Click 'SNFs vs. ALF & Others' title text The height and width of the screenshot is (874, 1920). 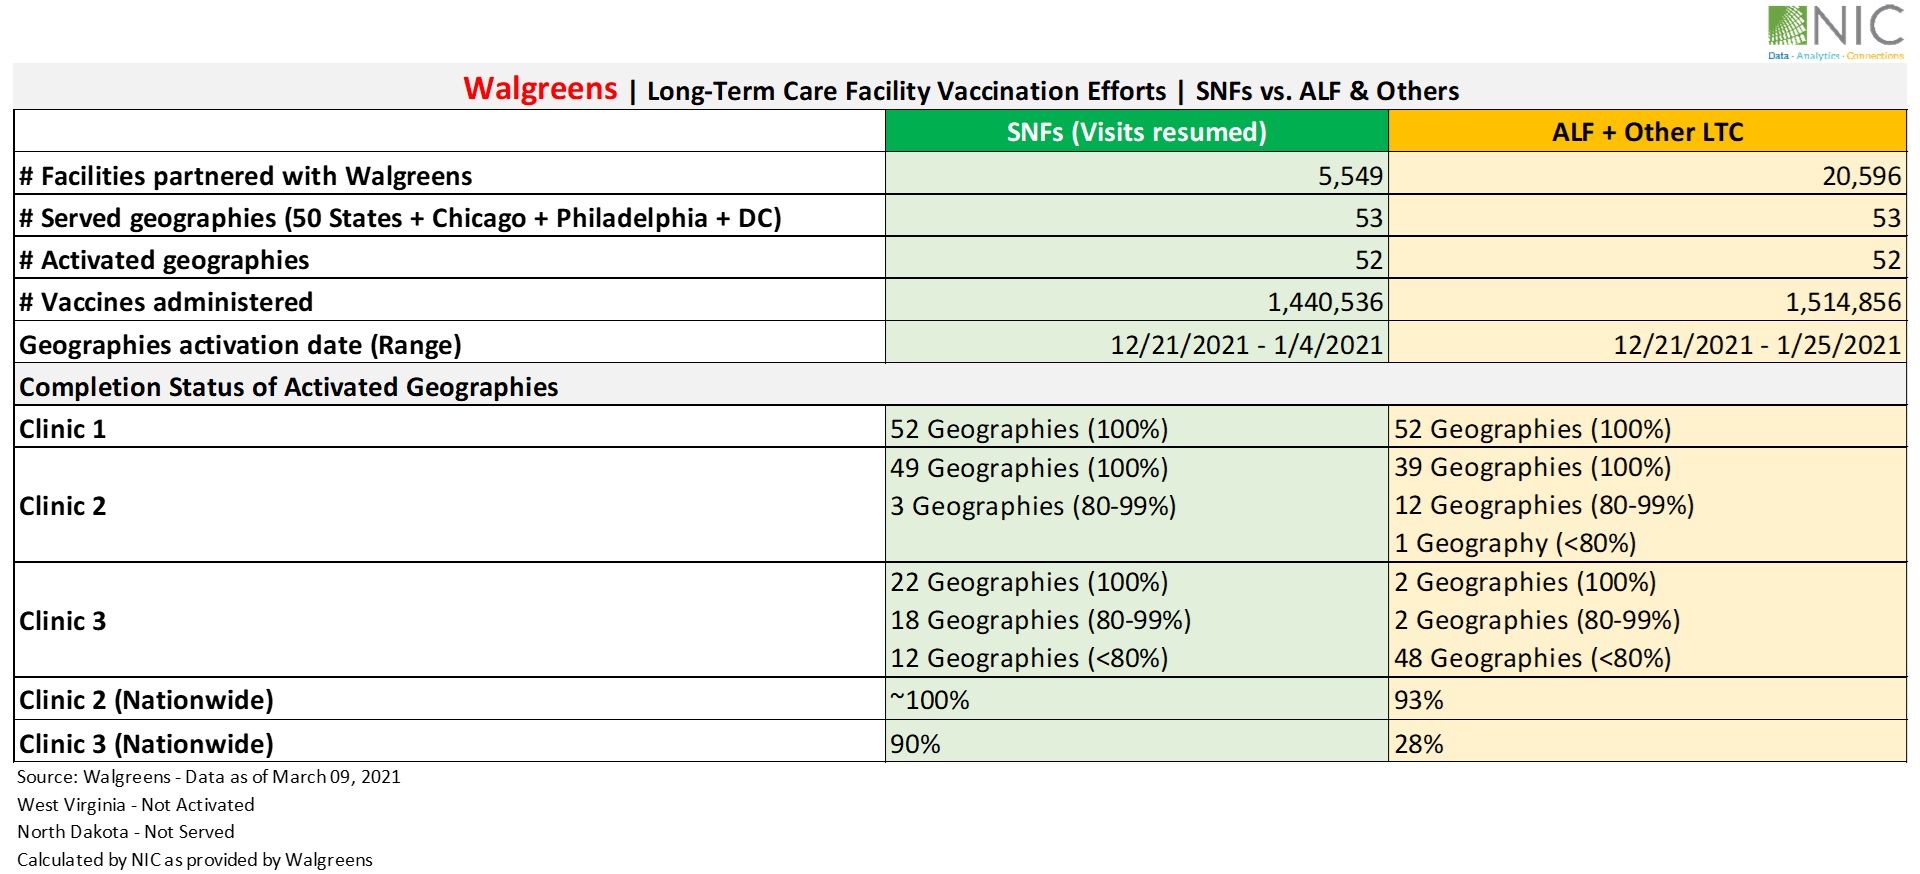click(x=1327, y=91)
